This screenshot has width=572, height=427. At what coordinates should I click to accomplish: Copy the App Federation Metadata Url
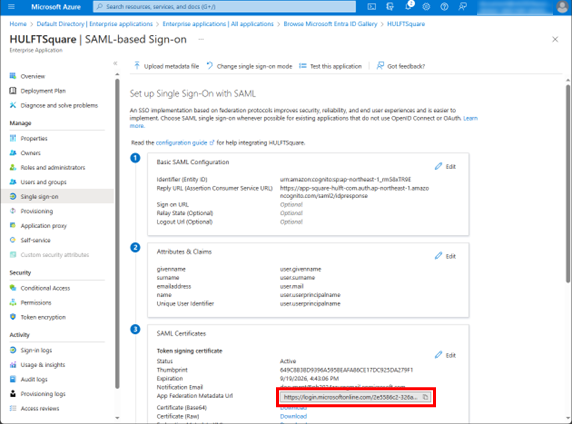(425, 397)
